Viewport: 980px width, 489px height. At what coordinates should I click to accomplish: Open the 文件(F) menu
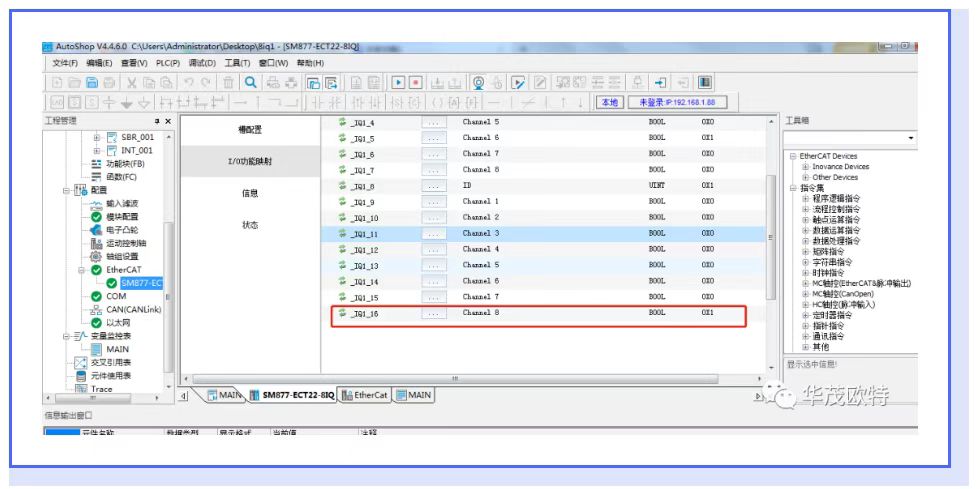click(65, 63)
